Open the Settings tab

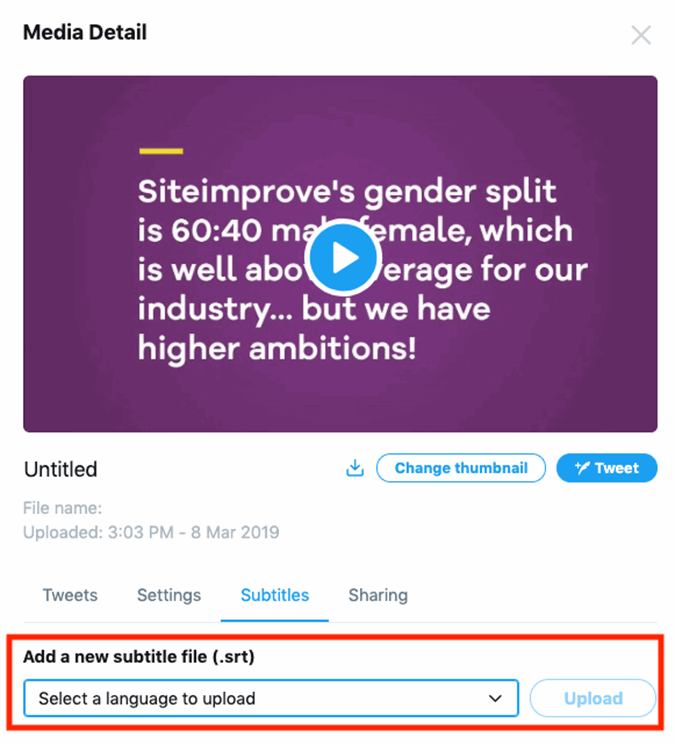coord(169,595)
